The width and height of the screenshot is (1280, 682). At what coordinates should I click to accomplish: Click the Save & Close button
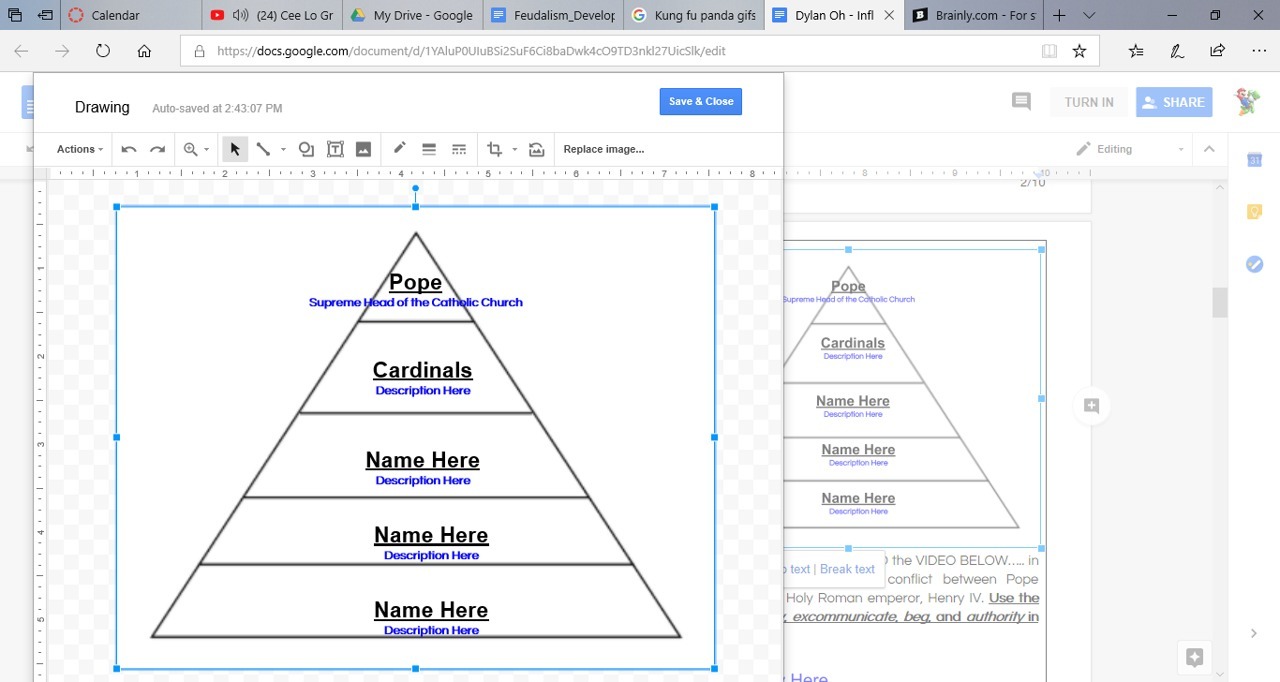tap(700, 101)
